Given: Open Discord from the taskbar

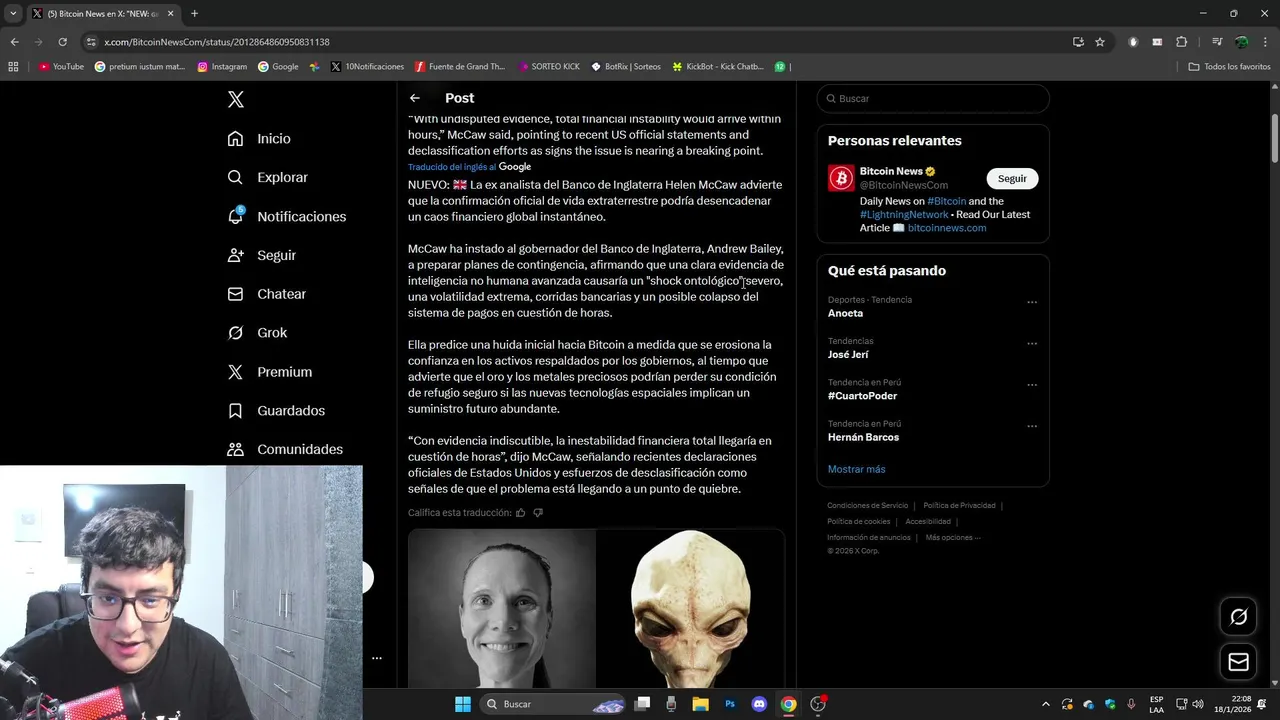Looking at the screenshot, I should [x=759, y=704].
